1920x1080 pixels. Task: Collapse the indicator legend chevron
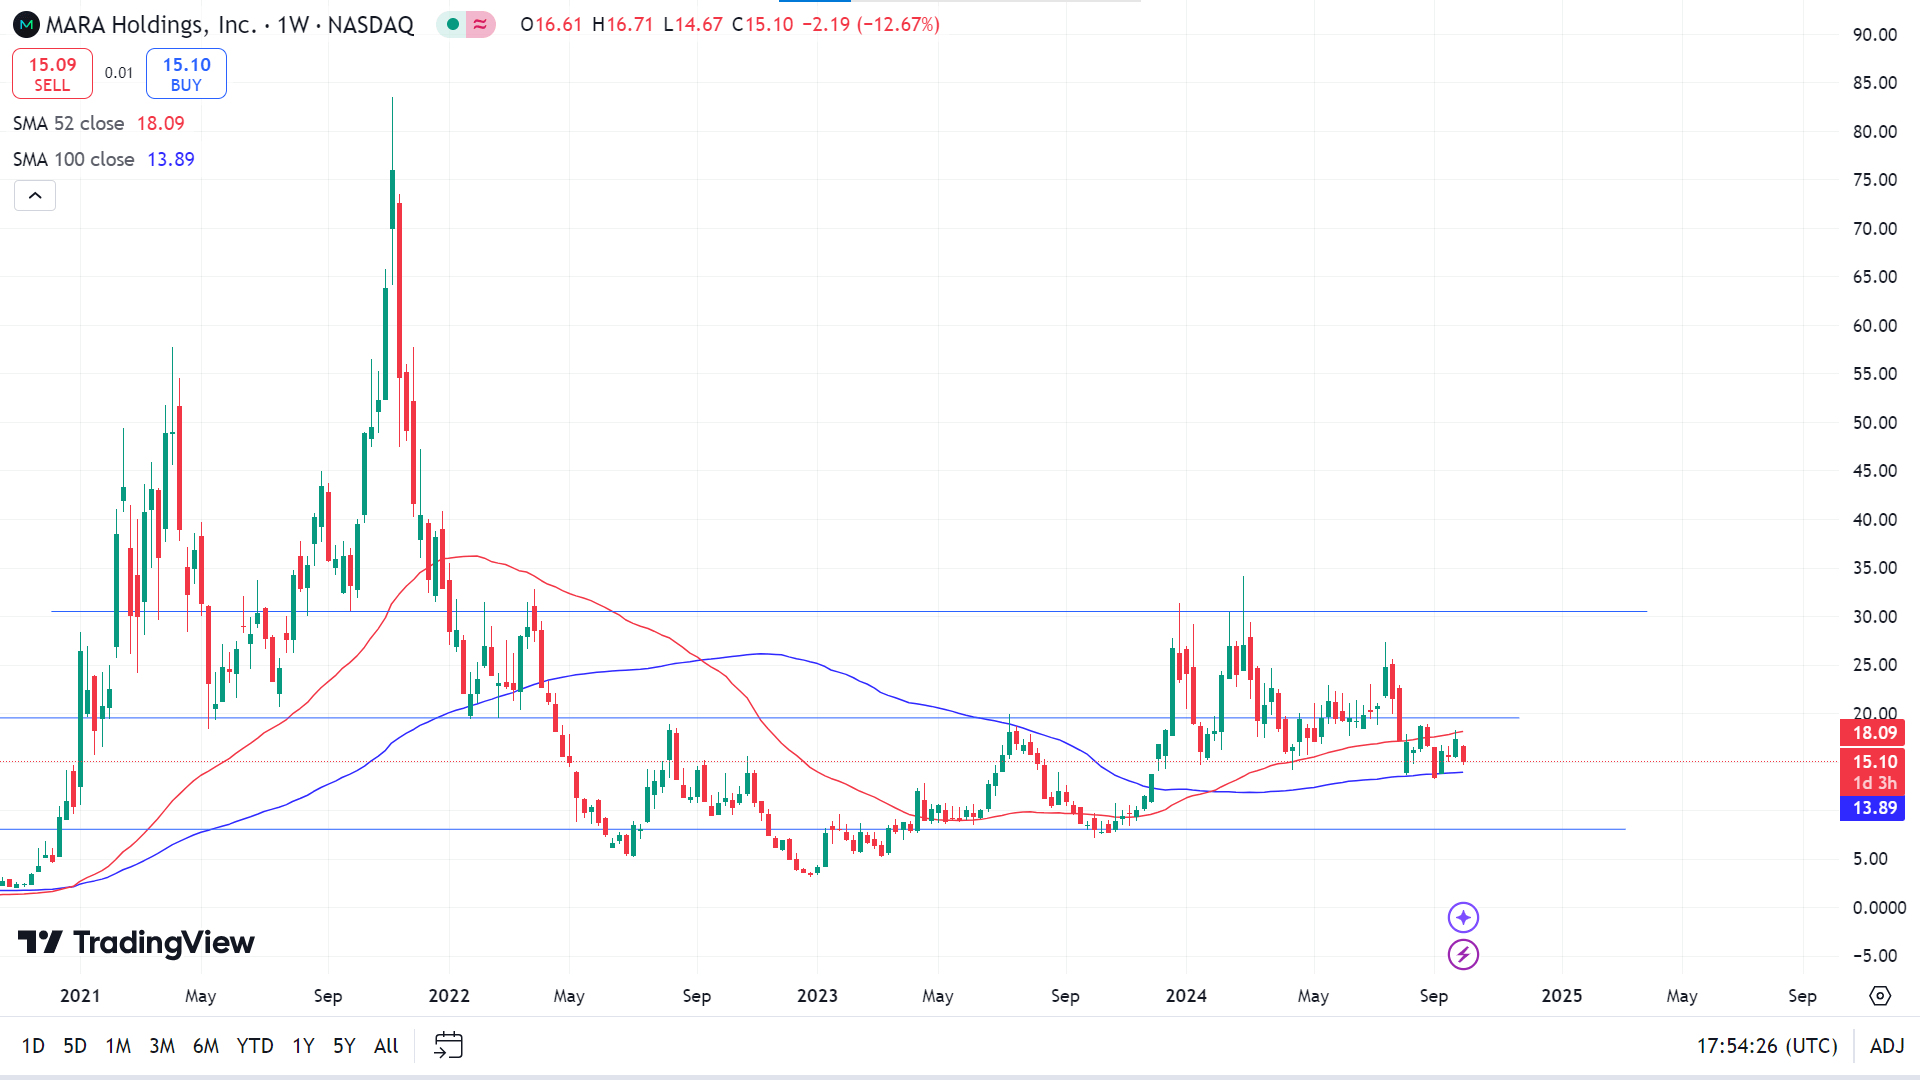coord(35,195)
